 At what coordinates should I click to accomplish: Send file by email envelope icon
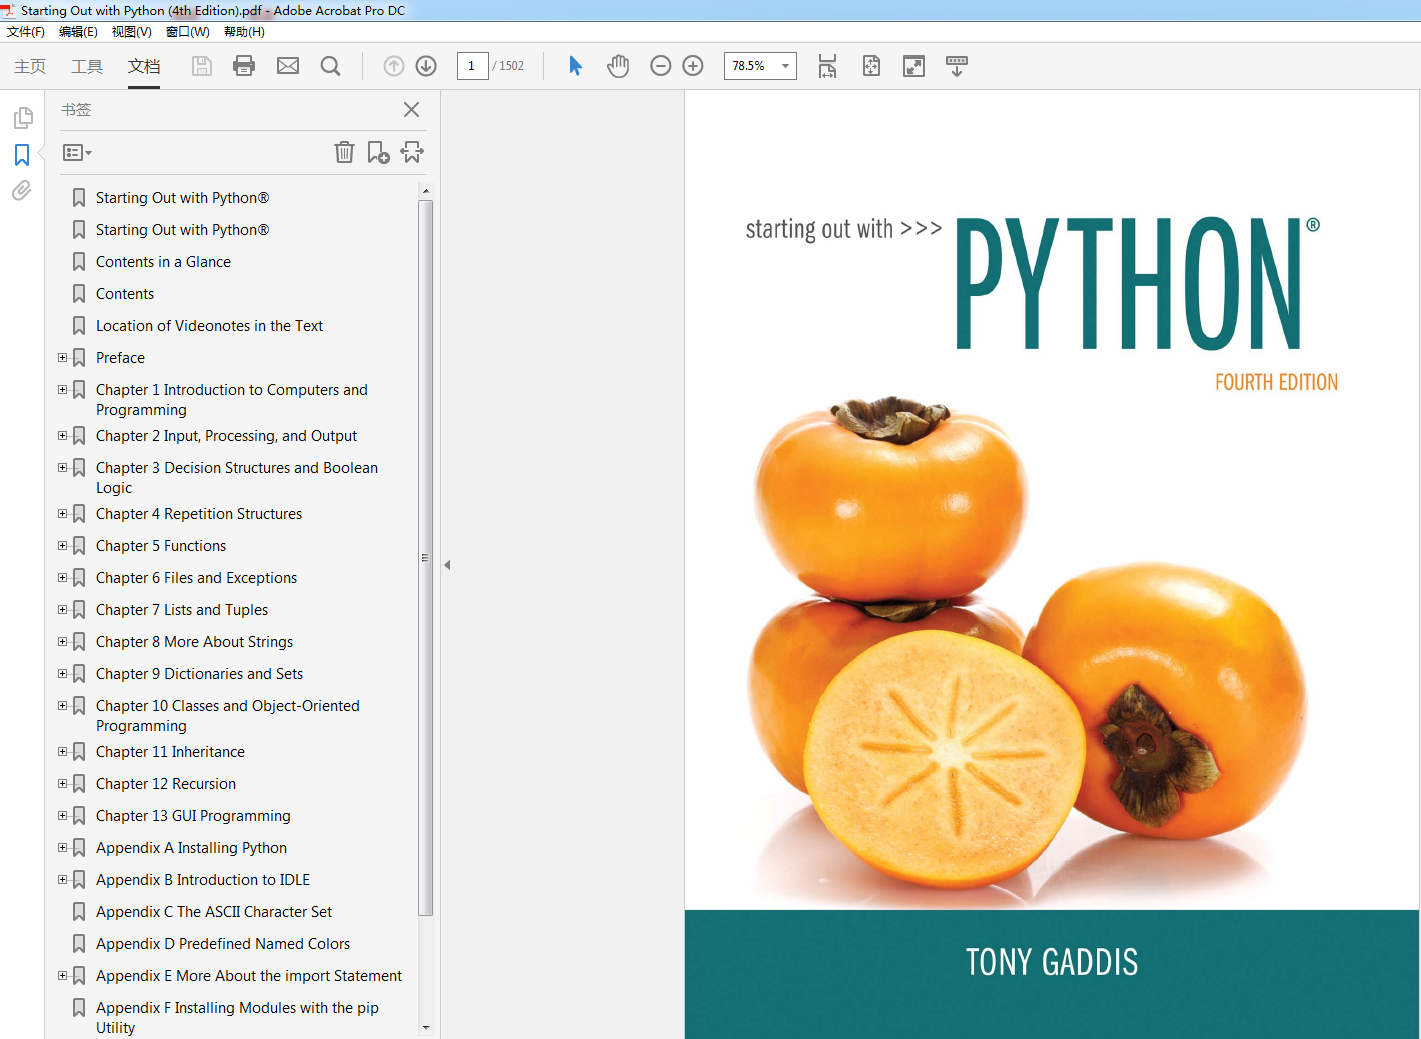(288, 66)
